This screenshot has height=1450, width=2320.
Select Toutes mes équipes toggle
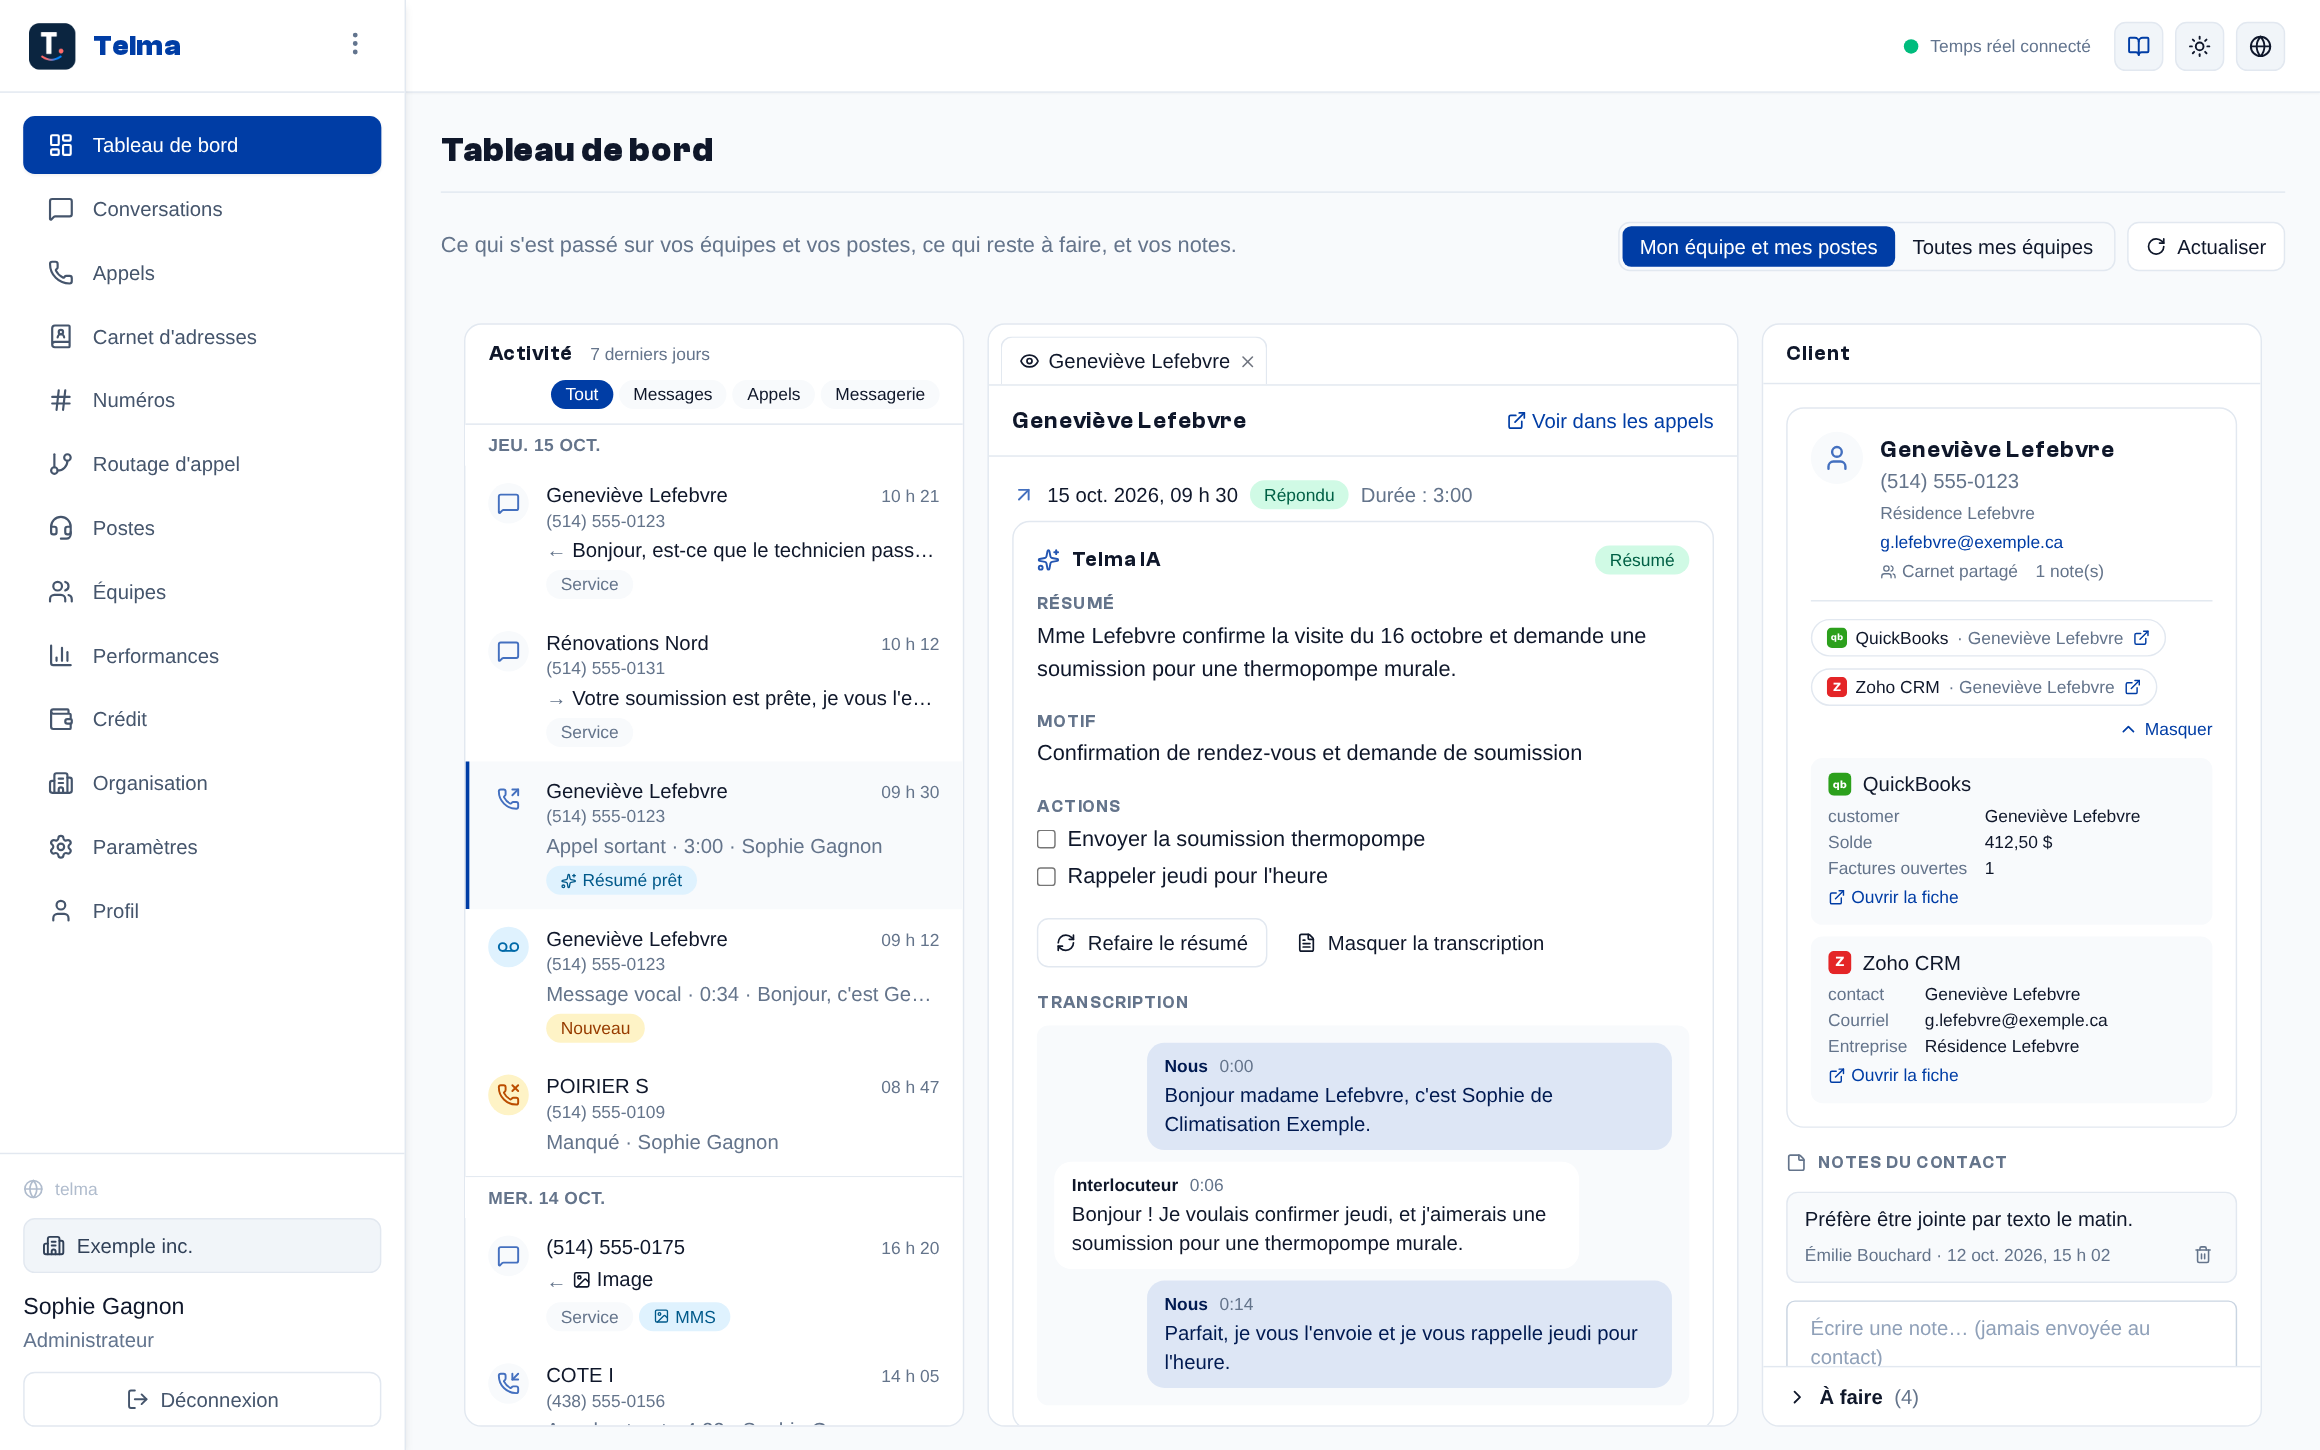click(x=2002, y=247)
